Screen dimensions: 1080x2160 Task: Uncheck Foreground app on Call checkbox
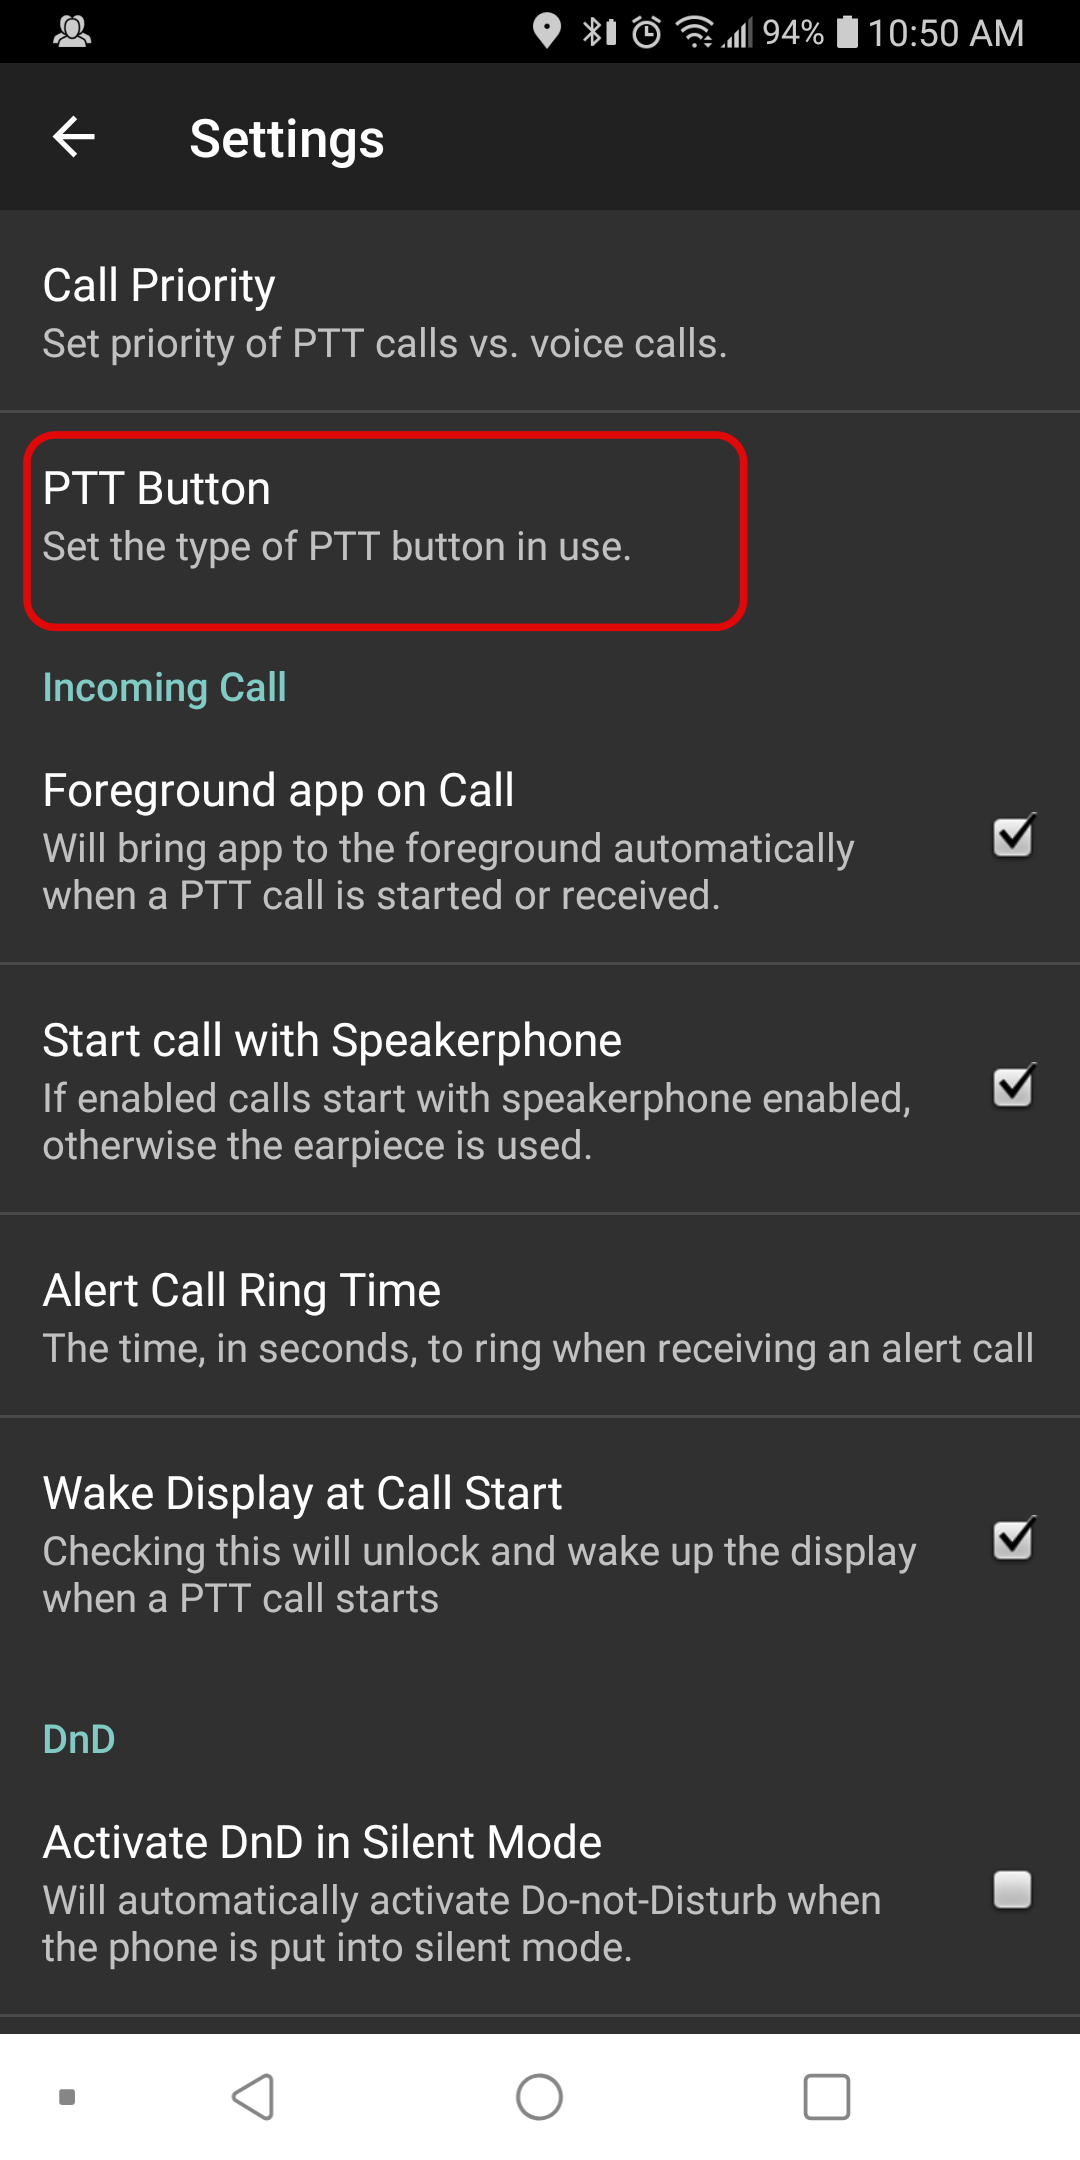[1013, 837]
